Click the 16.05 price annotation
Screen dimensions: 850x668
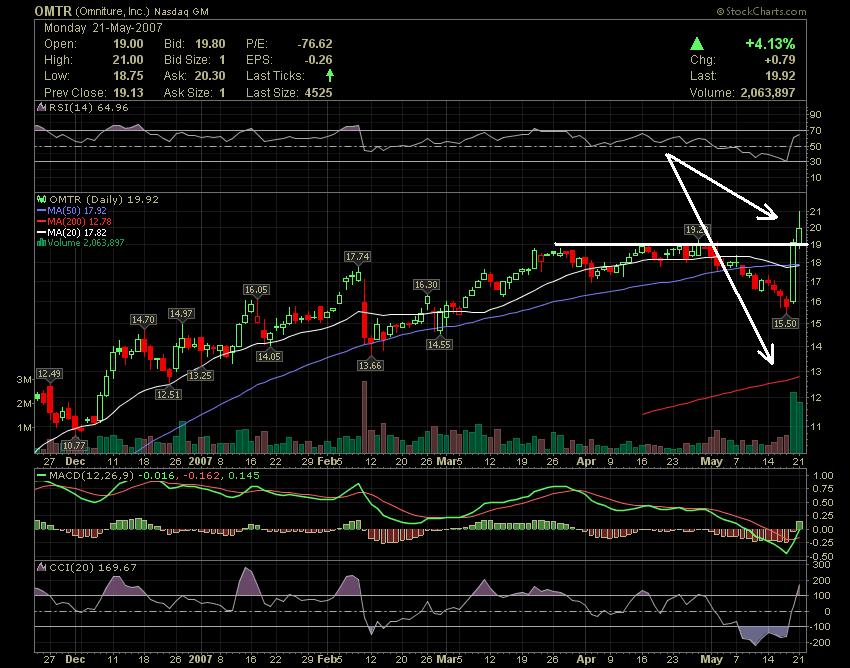pos(256,290)
